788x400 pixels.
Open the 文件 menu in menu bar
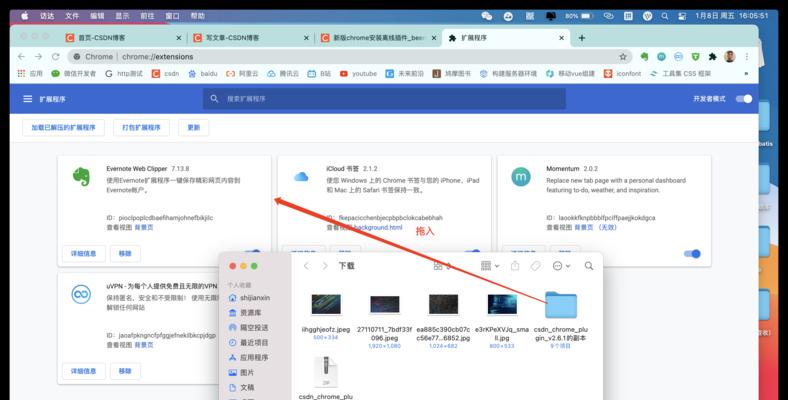point(72,16)
